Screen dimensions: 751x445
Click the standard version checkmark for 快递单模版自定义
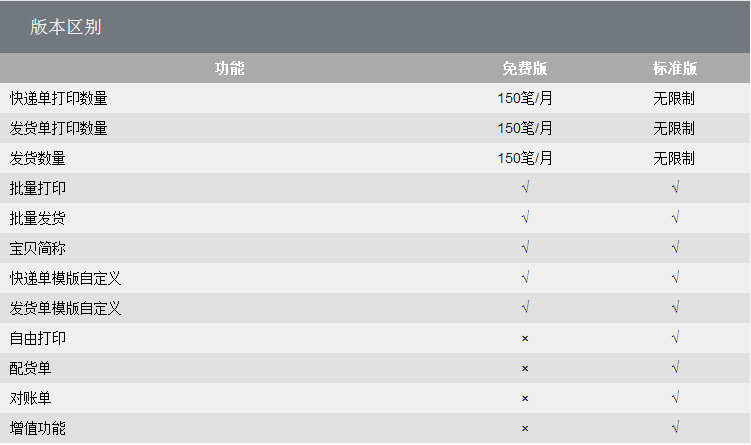coord(675,278)
